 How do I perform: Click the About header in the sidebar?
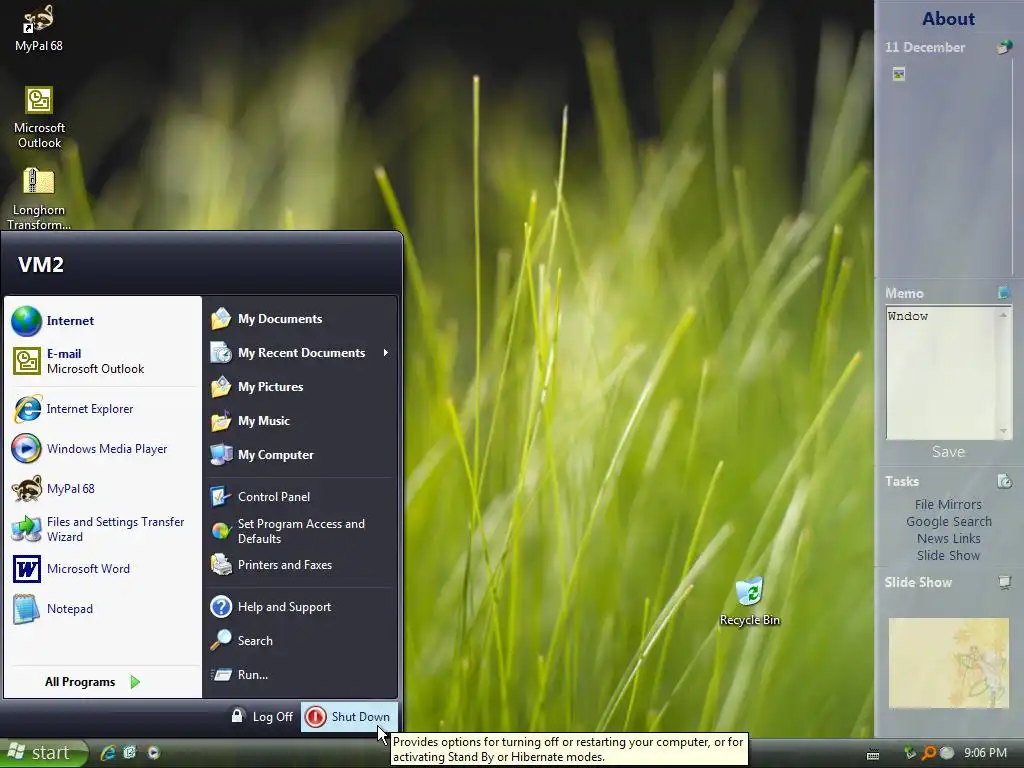(948, 19)
